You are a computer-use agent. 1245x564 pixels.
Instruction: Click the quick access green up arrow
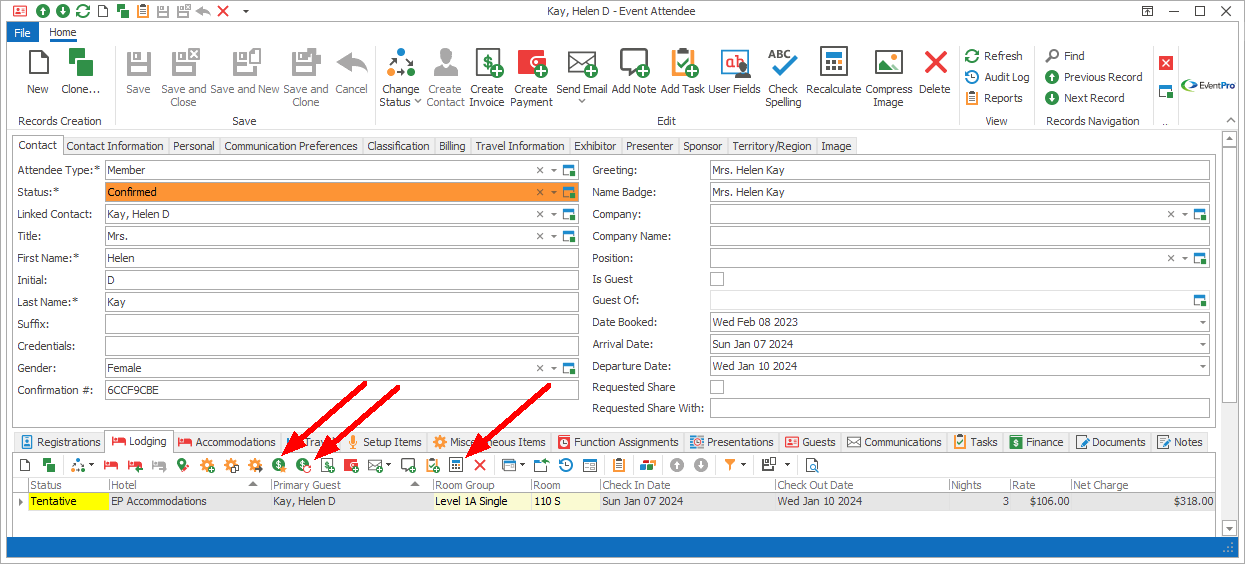(x=43, y=11)
